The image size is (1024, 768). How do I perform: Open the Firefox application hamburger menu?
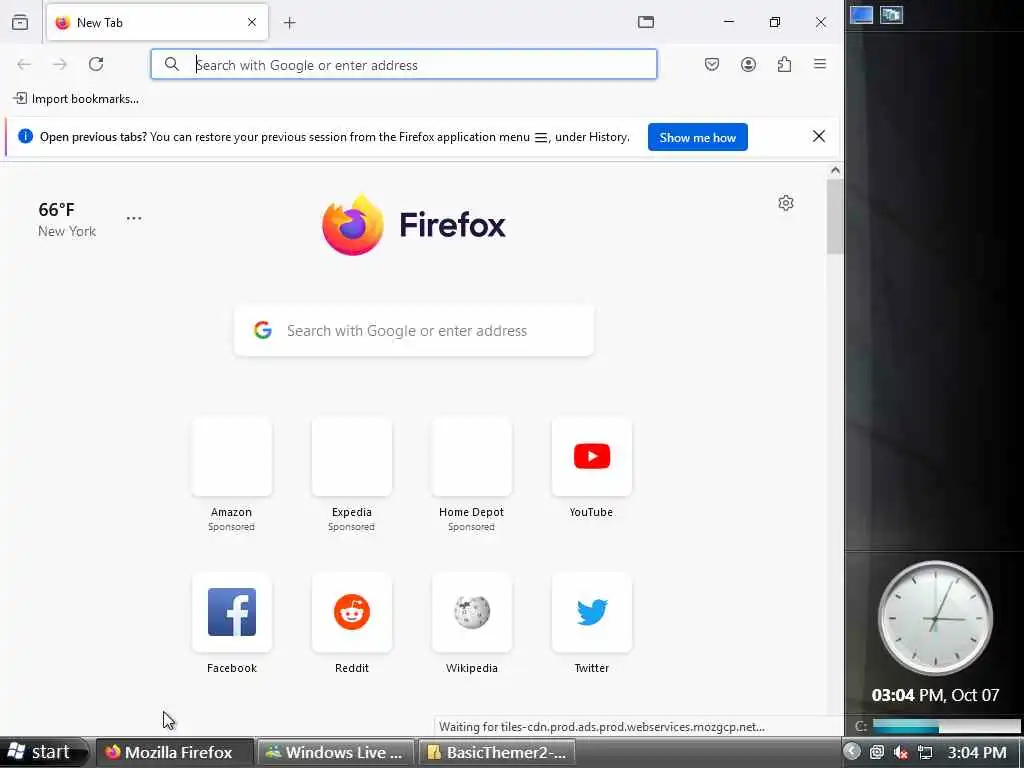820,64
